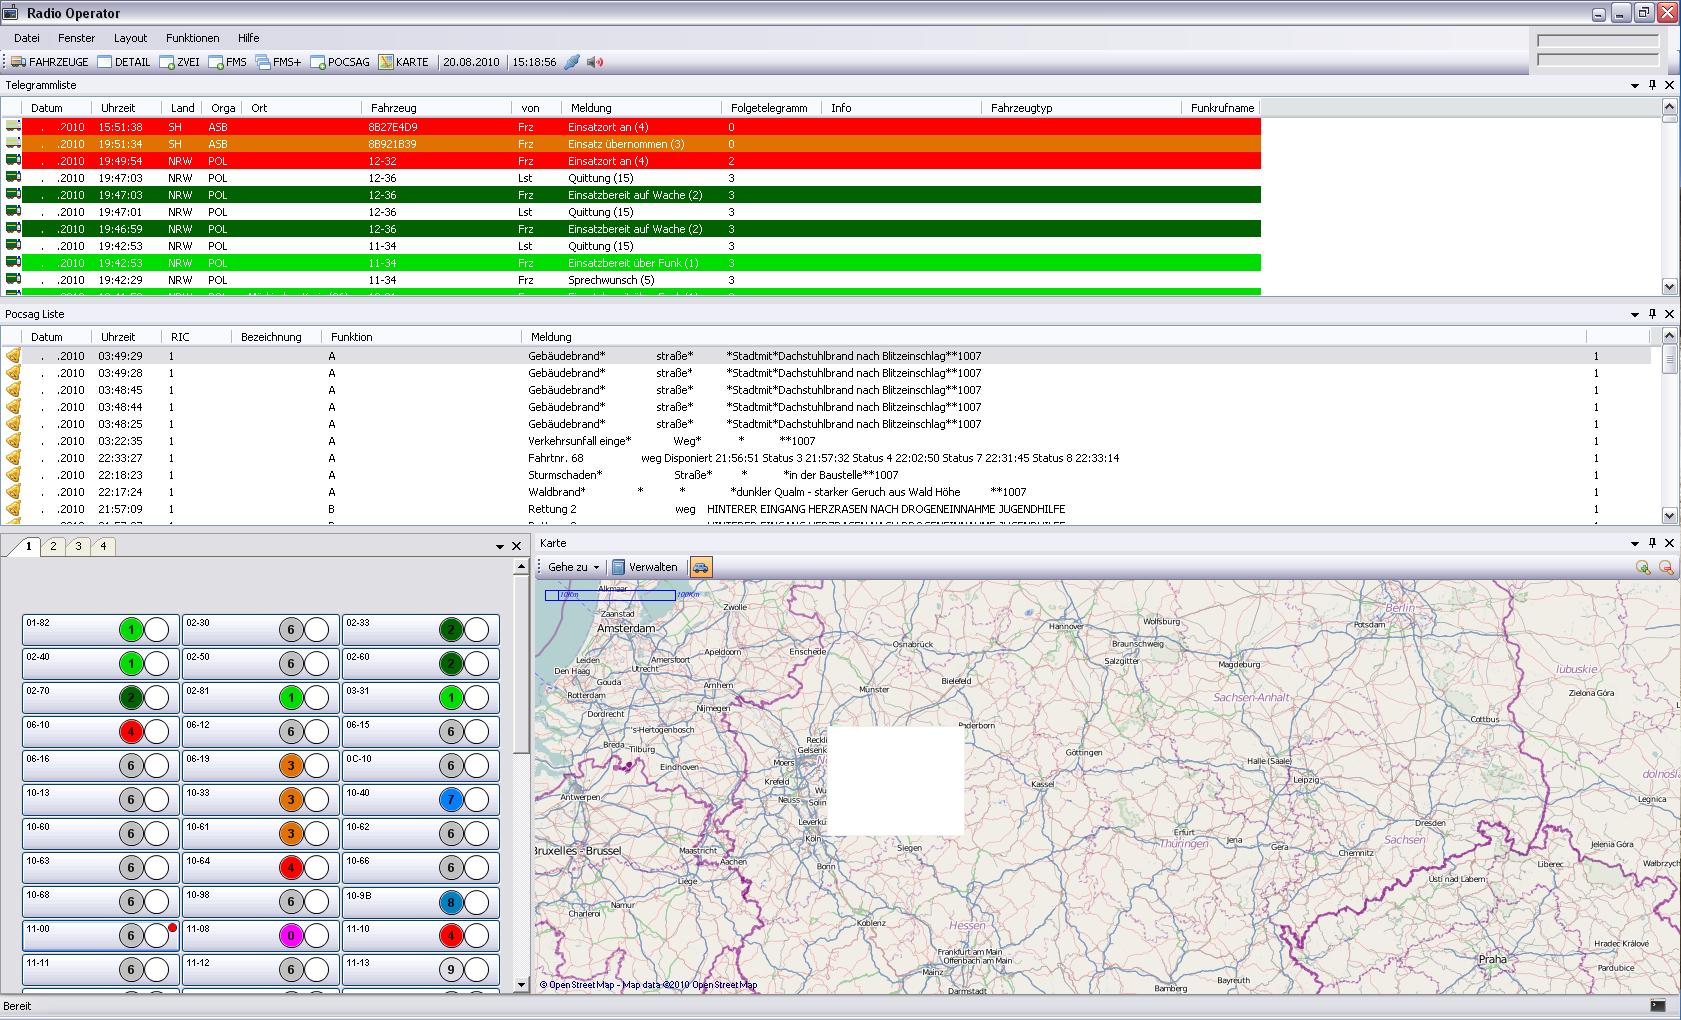Zoom in on the map
The image size is (1681, 1020).
pyautogui.click(x=1643, y=567)
